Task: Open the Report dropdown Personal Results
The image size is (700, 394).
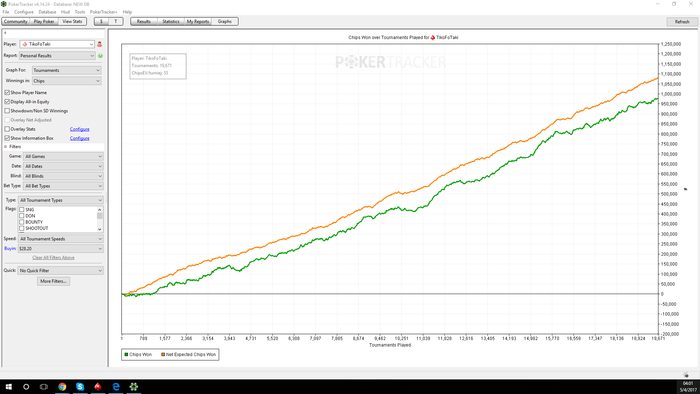Action: [57, 56]
